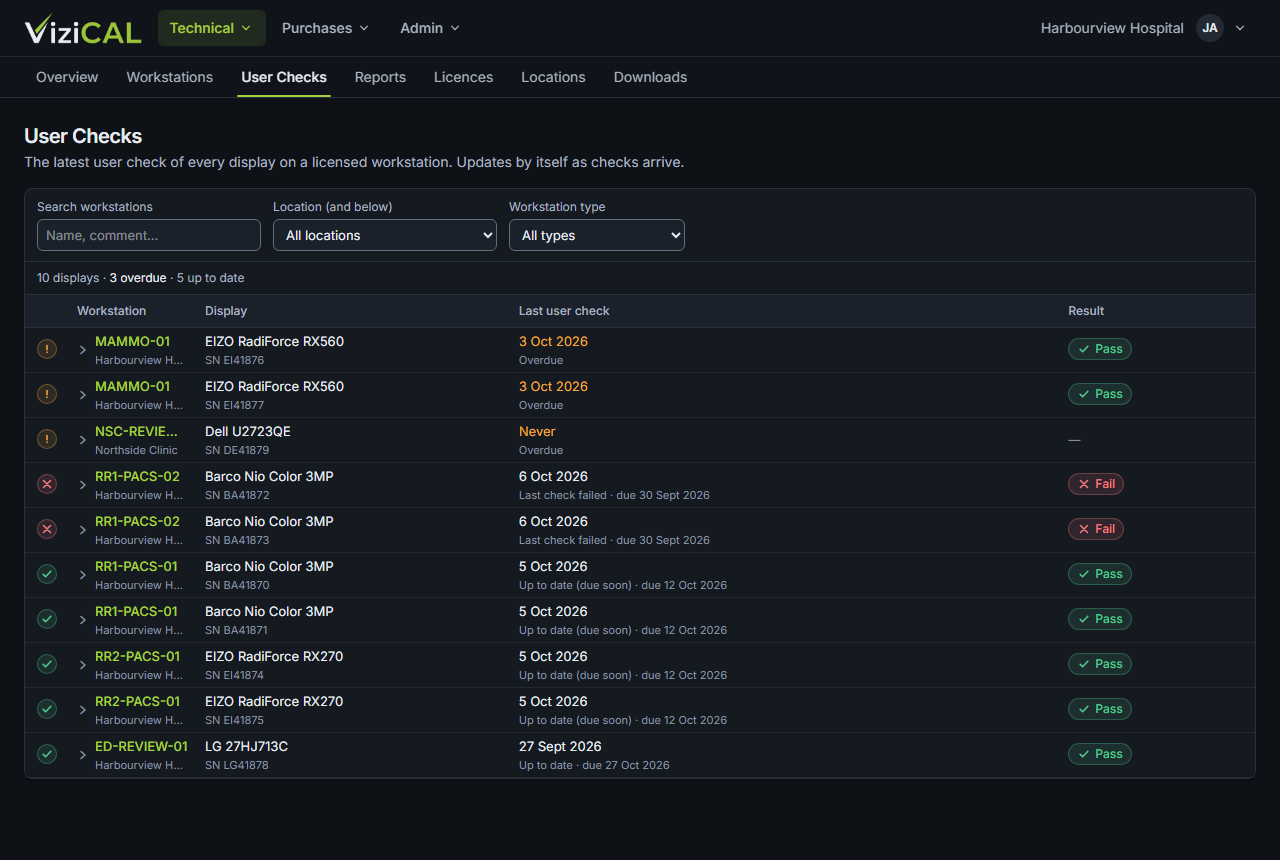Open the ED-REVIEW-01 workstation link
This screenshot has height=860, width=1280.
click(x=141, y=746)
